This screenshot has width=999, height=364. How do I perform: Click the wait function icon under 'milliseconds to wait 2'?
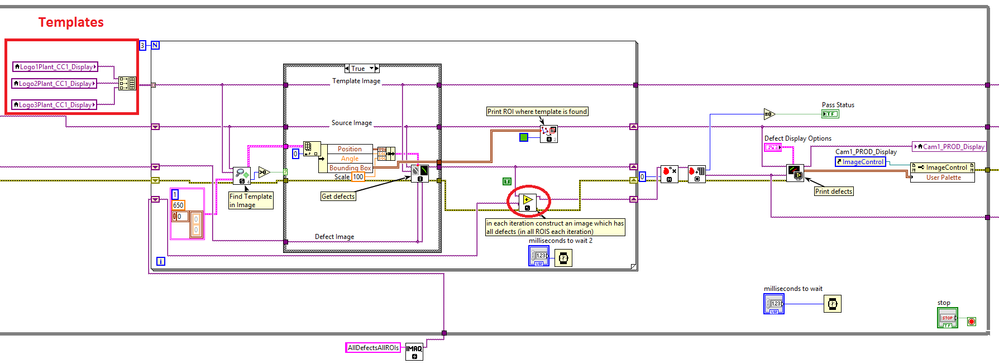click(563, 257)
